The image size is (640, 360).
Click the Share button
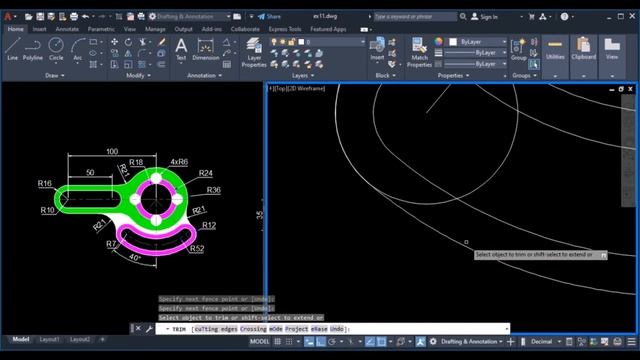(269, 17)
